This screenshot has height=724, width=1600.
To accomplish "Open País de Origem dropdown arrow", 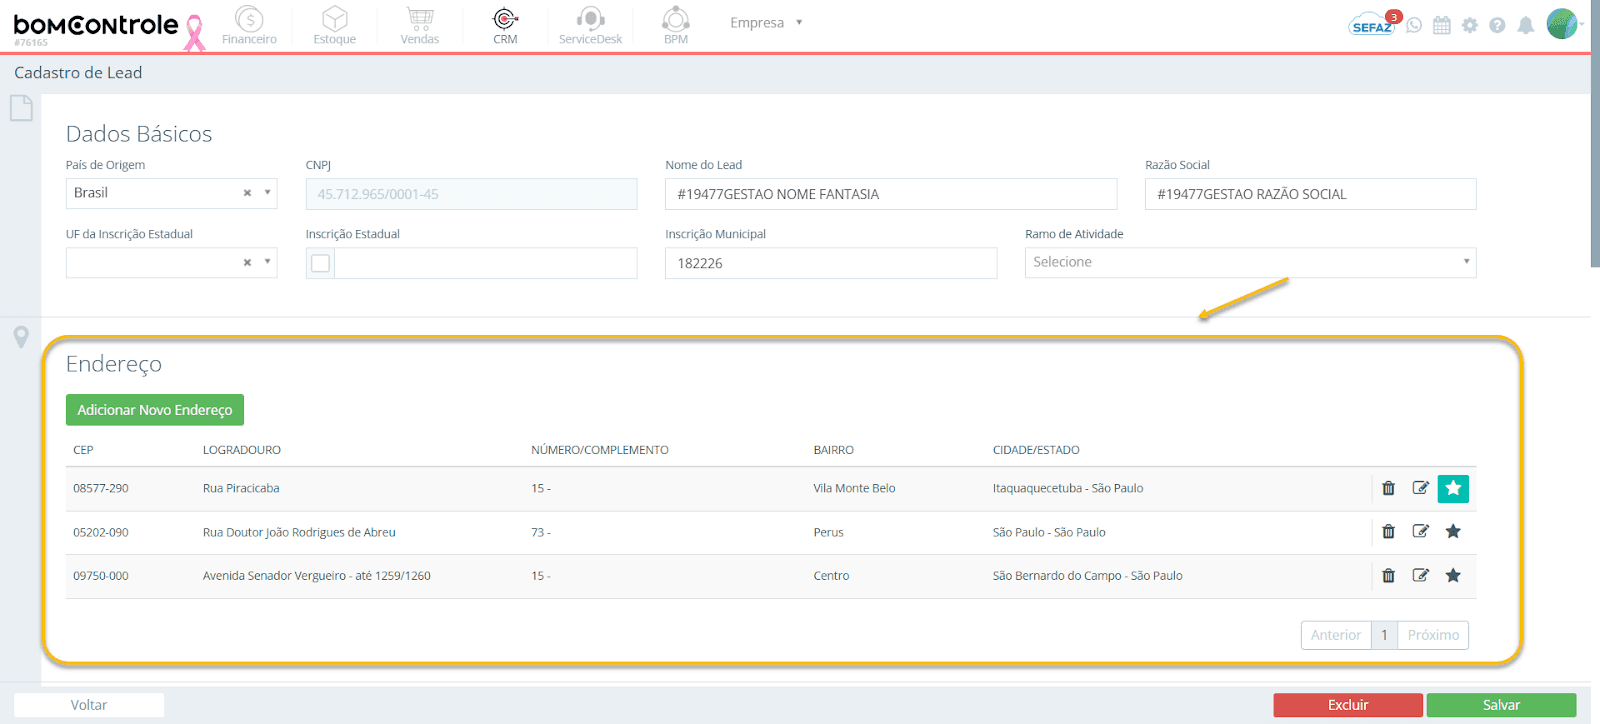I will (x=267, y=192).
